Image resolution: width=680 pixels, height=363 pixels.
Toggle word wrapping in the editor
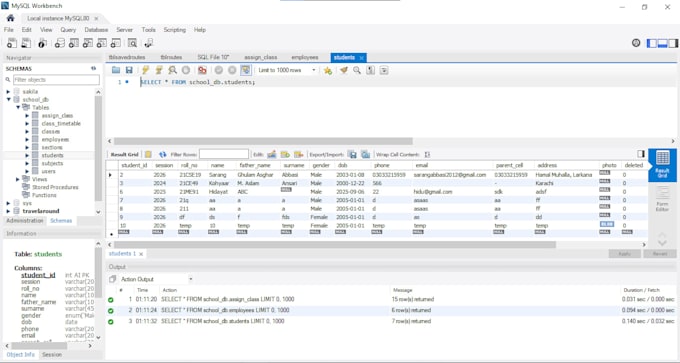pyautogui.click(x=384, y=70)
